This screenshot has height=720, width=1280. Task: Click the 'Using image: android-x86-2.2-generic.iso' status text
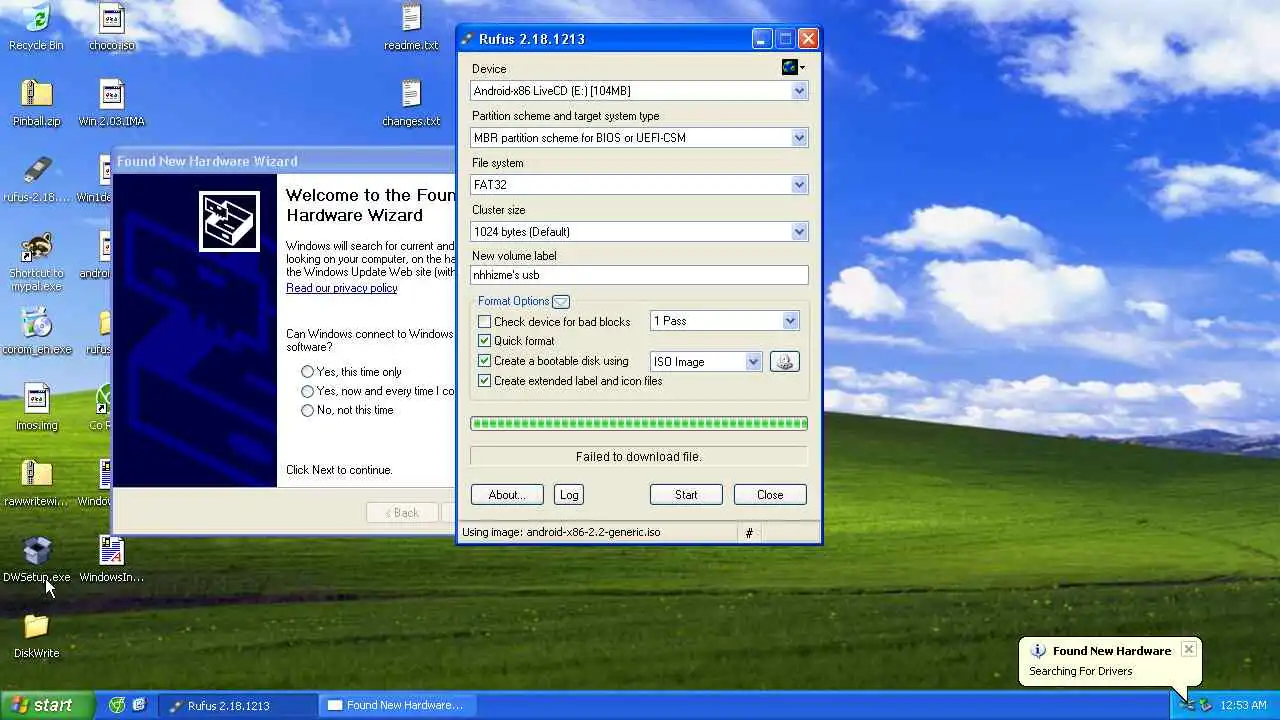click(x=561, y=532)
